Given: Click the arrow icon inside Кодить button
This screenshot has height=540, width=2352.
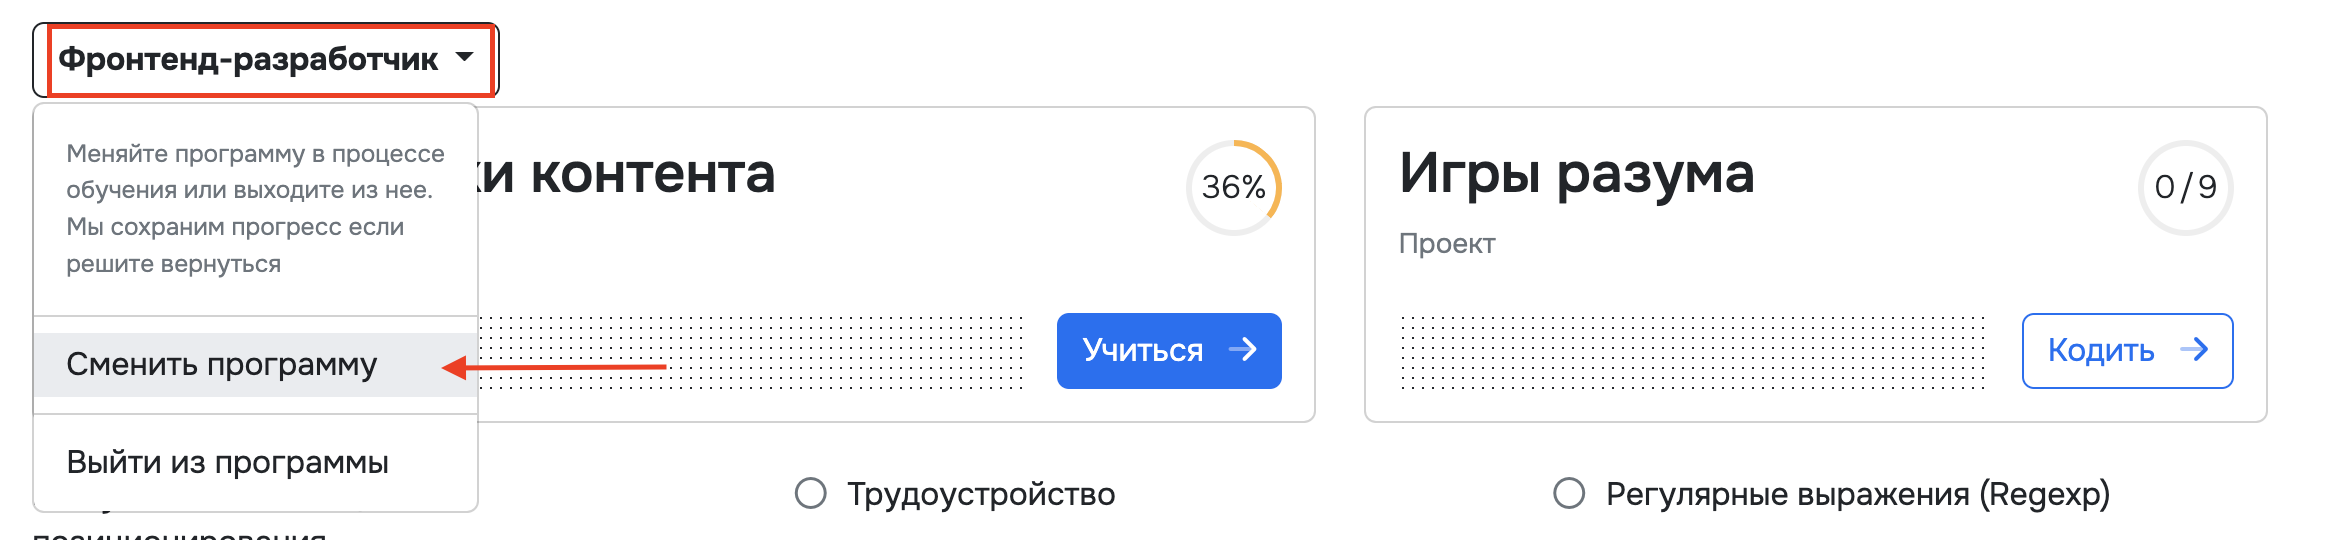Looking at the screenshot, I should pos(2194,350).
